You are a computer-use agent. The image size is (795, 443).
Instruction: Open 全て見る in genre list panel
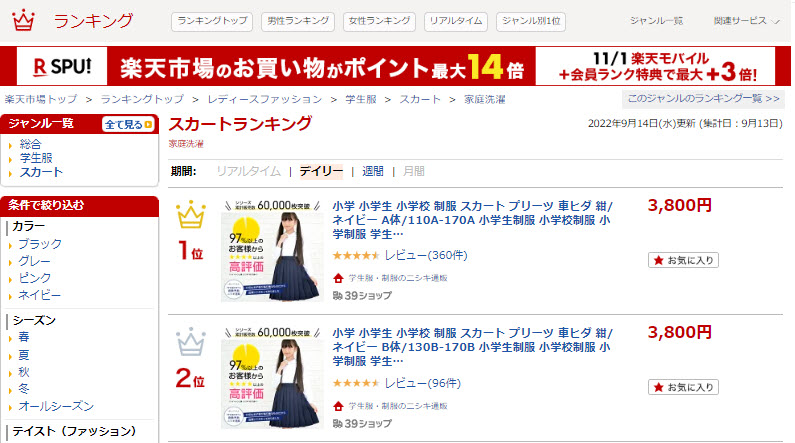click(128, 124)
